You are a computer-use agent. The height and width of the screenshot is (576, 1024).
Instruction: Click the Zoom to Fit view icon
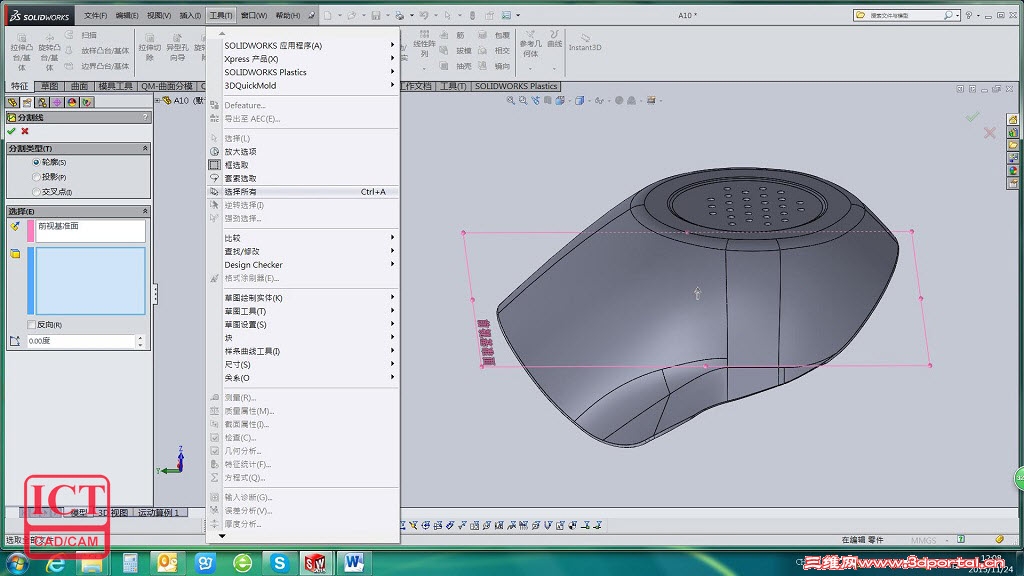coord(511,101)
